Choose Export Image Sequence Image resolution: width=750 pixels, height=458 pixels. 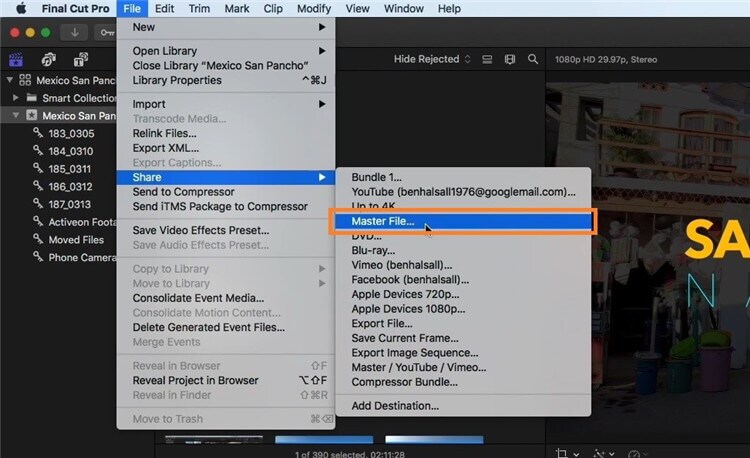(x=463, y=353)
